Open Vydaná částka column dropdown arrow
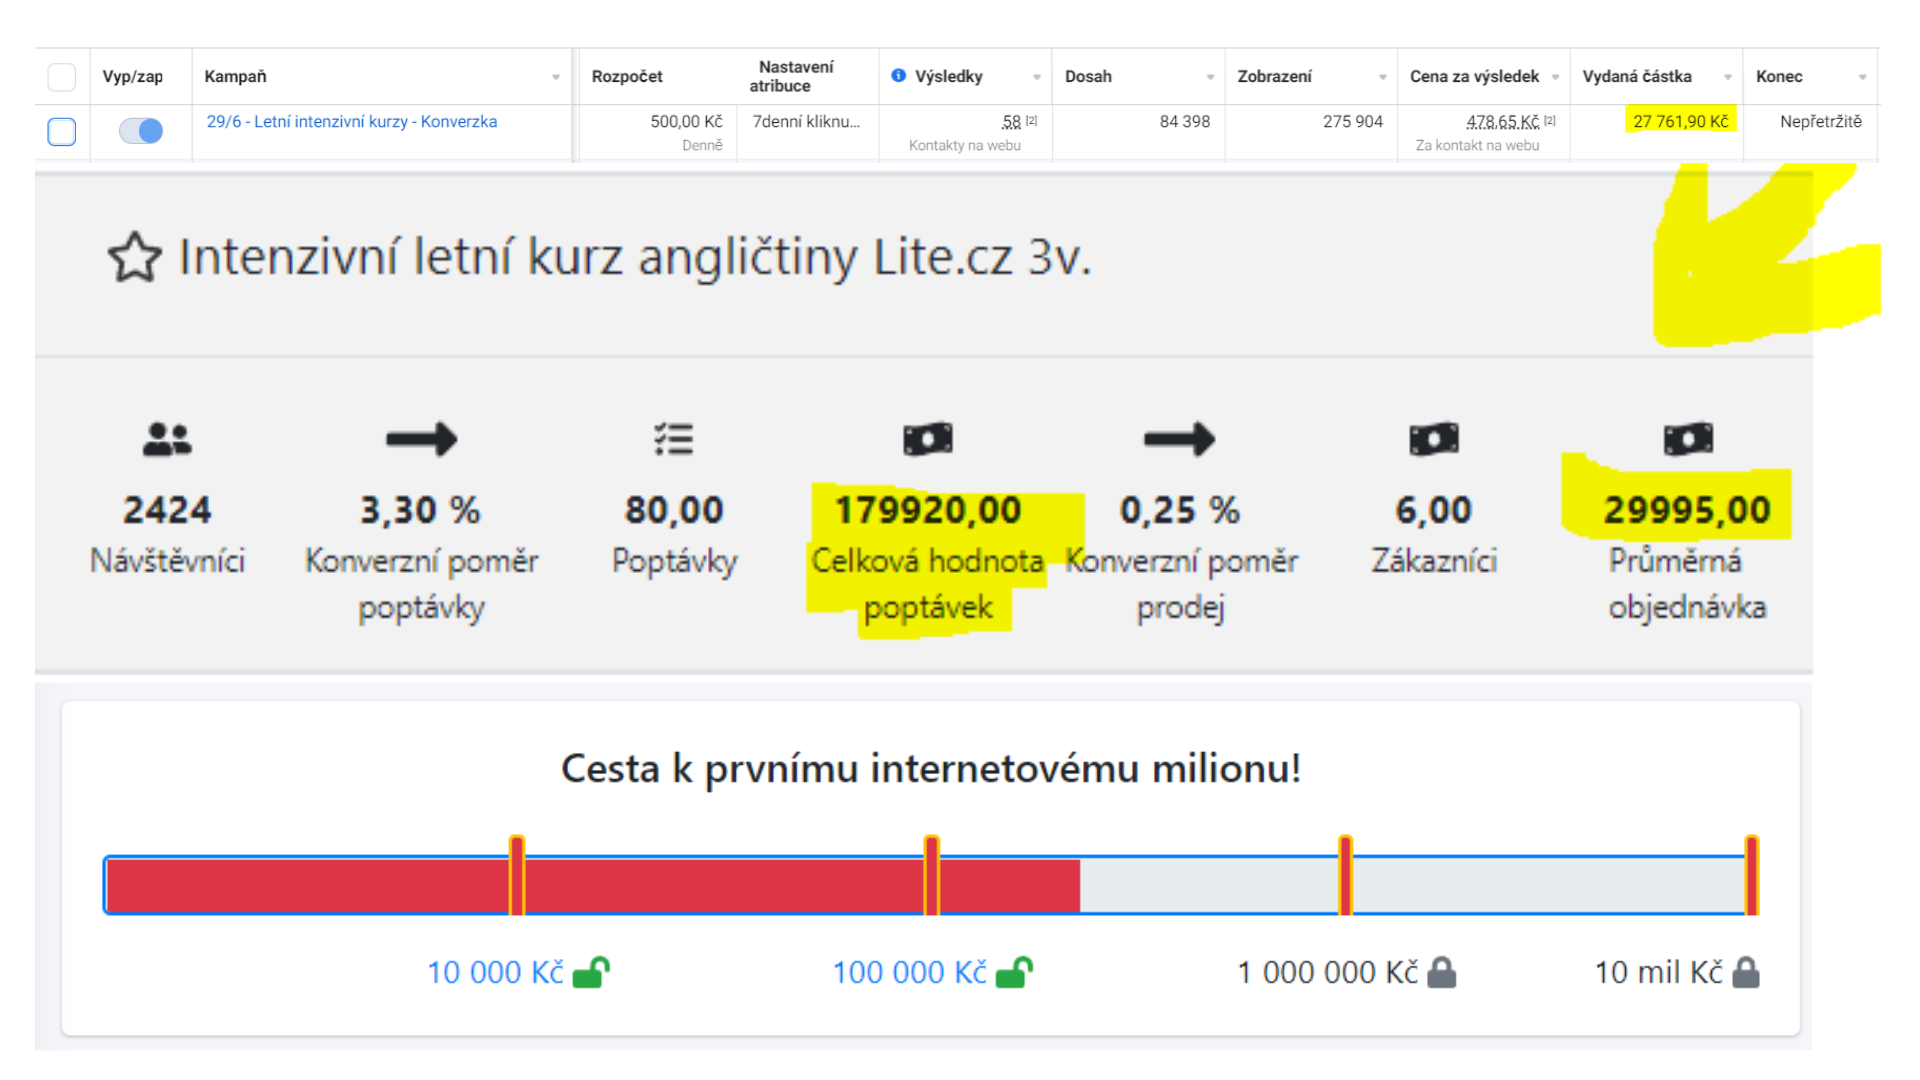 (x=1727, y=77)
